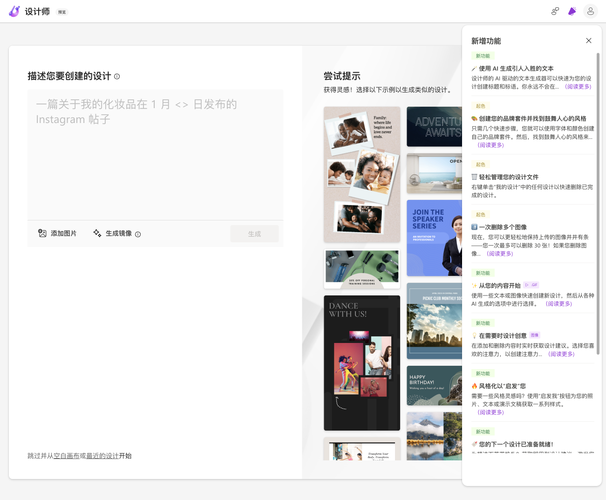Screen dimensions: 606x500
Task: Select the Join the Speaker Series template
Action: (434, 237)
